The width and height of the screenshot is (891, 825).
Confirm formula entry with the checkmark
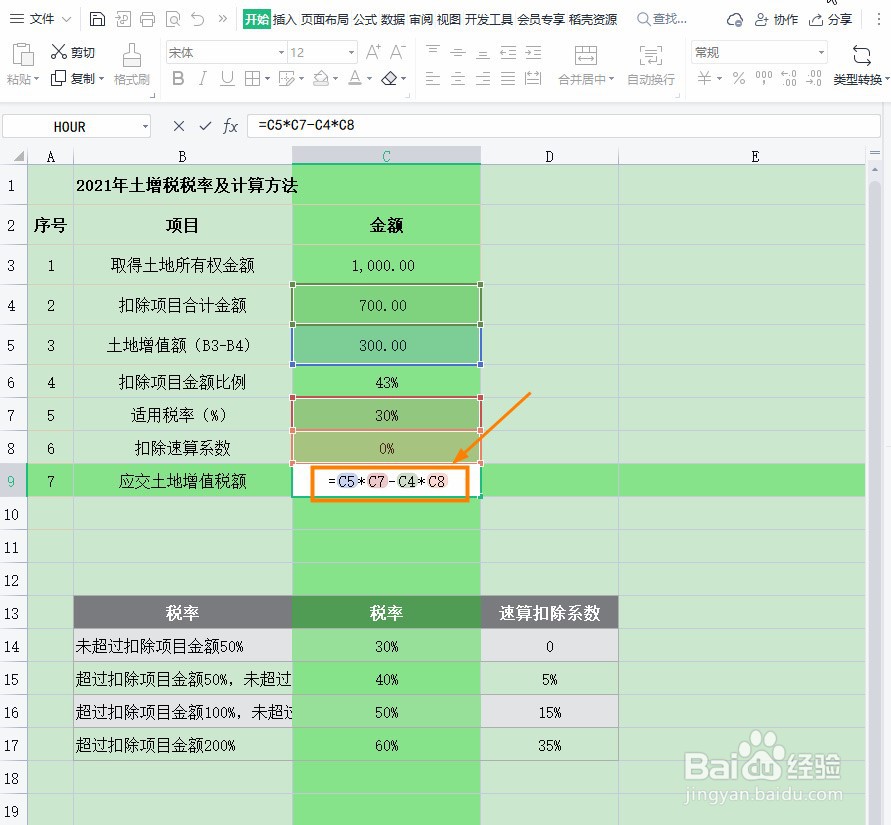(x=203, y=127)
